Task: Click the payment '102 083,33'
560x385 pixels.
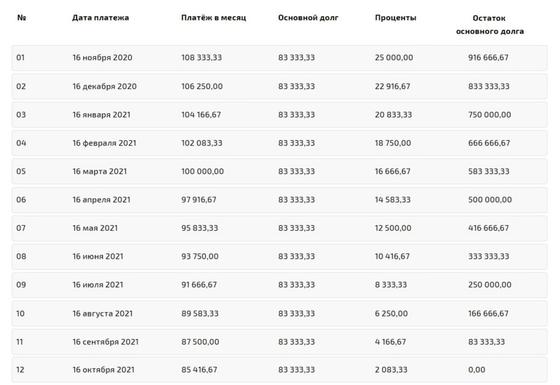Action: 202,143
